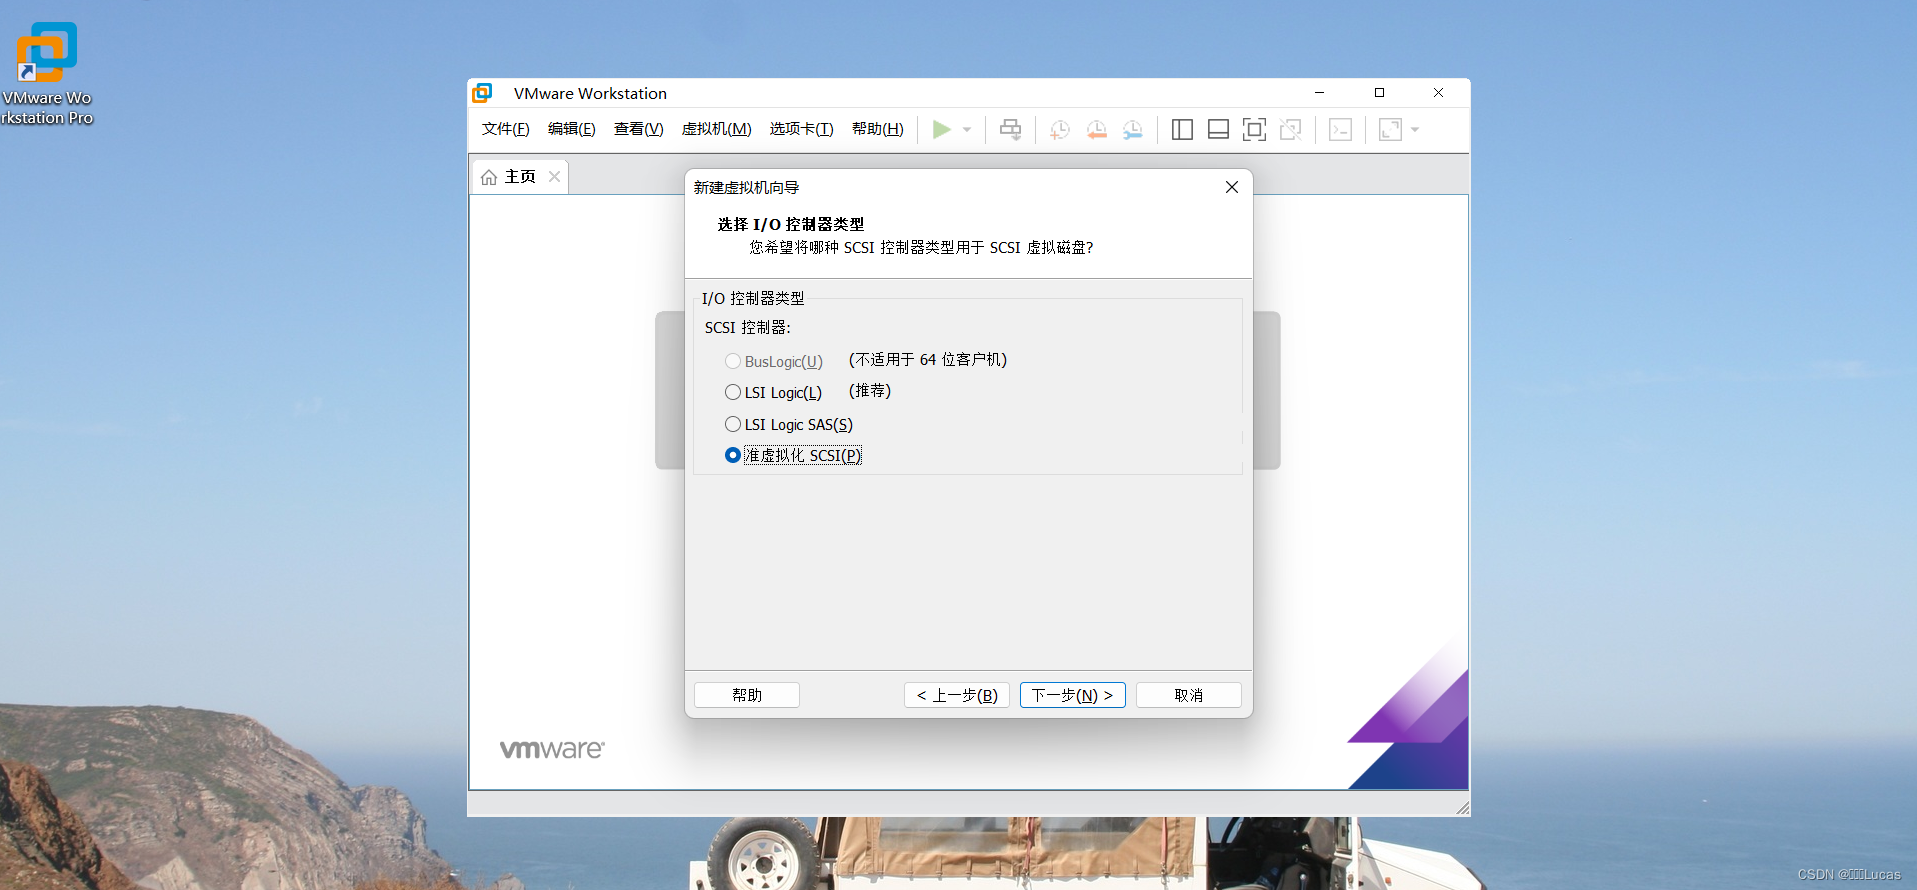Select the LSI Logic SAS(S) radio option
1917x890 pixels.
[x=789, y=424]
